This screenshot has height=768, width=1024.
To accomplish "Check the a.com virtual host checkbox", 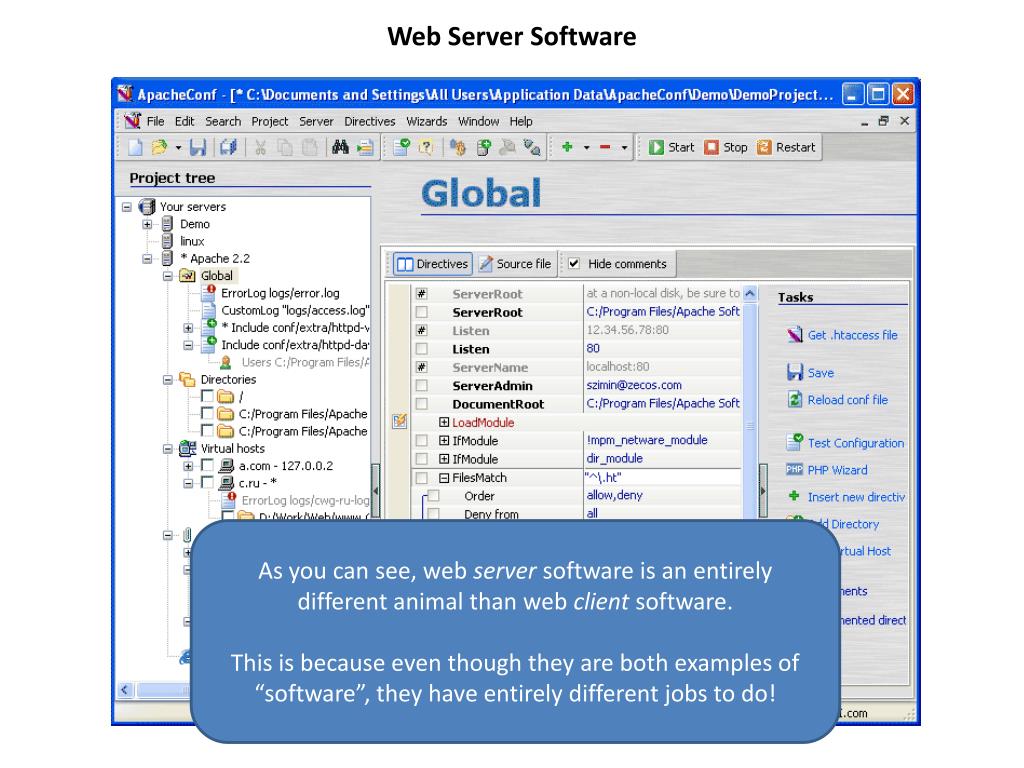I will [207, 465].
